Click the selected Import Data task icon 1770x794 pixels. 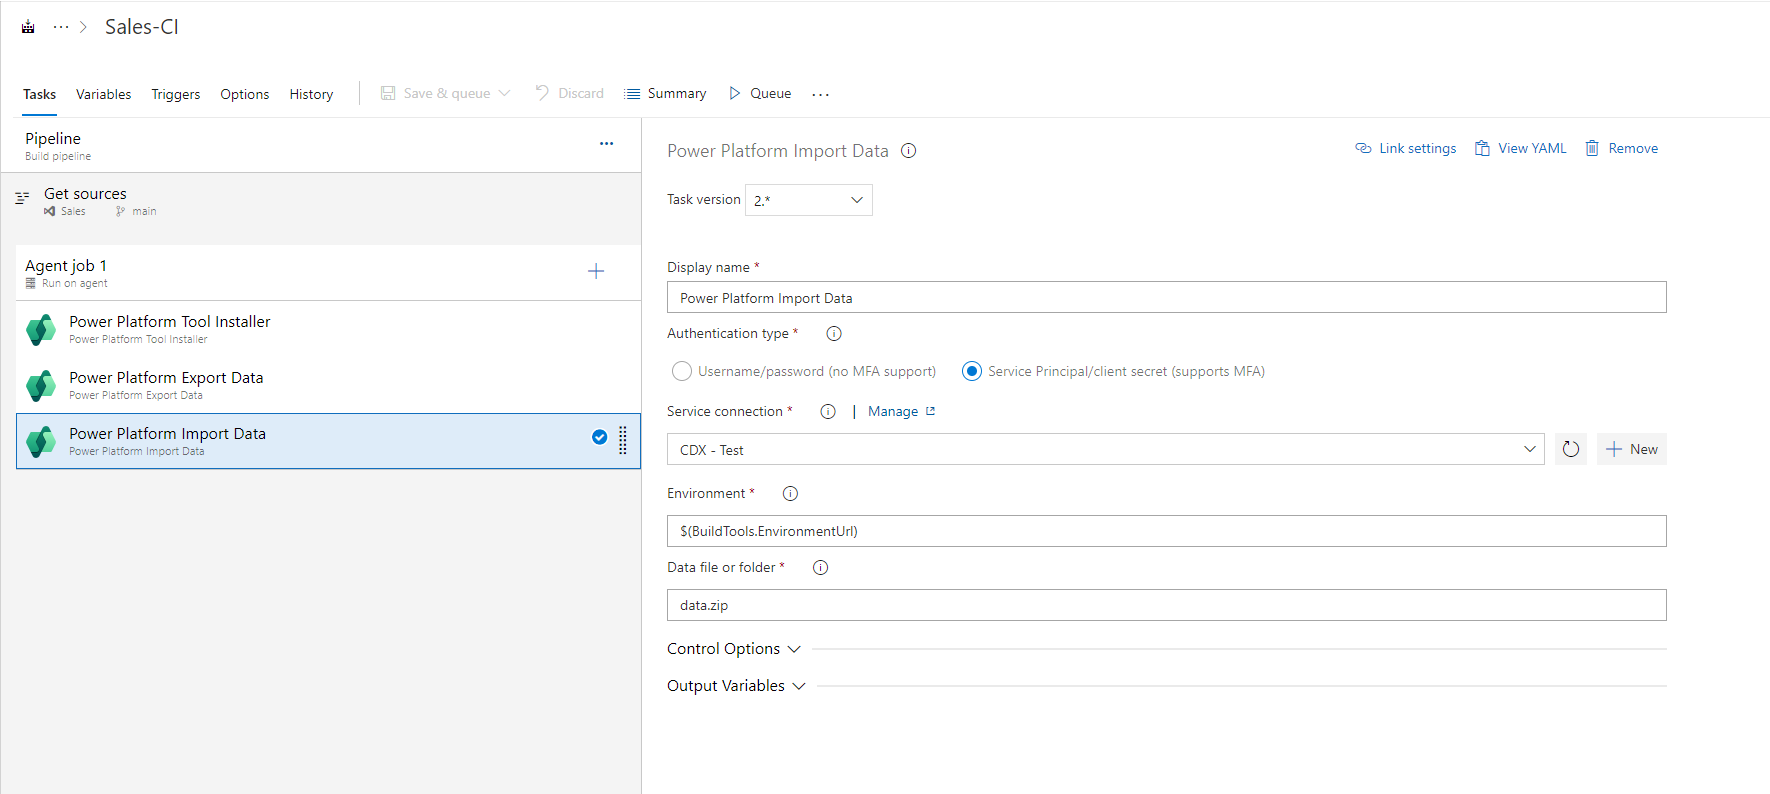click(41, 442)
